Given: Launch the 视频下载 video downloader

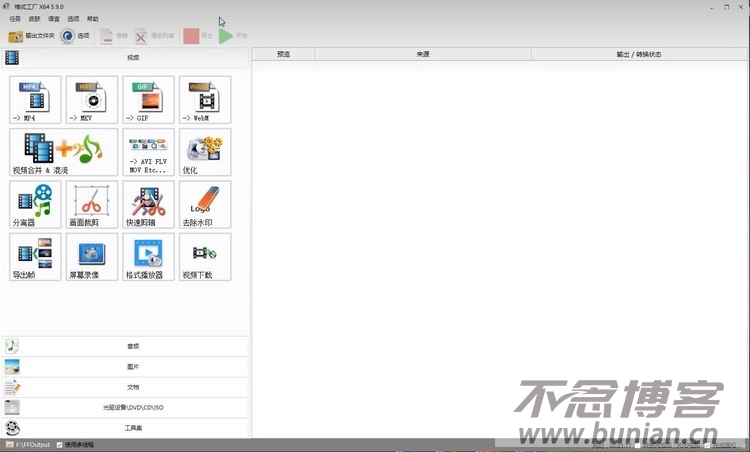Looking at the screenshot, I should (205, 257).
